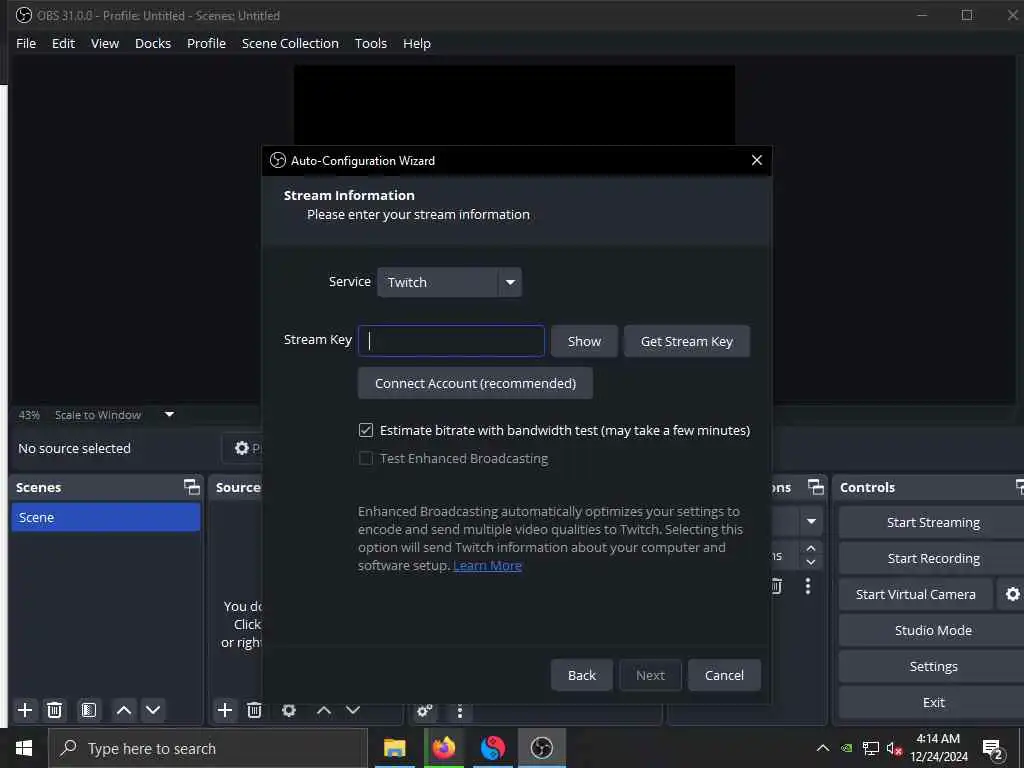The height and width of the screenshot is (768, 1024).
Task: Open the File menu
Action: pyautogui.click(x=26, y=43)
